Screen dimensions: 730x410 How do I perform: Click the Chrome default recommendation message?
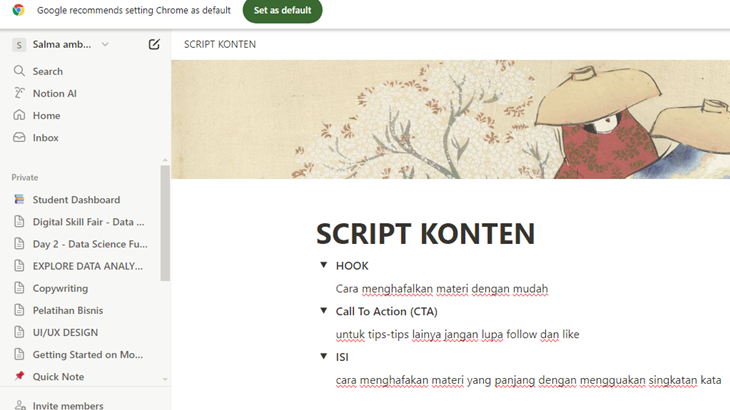pos(134,10)
